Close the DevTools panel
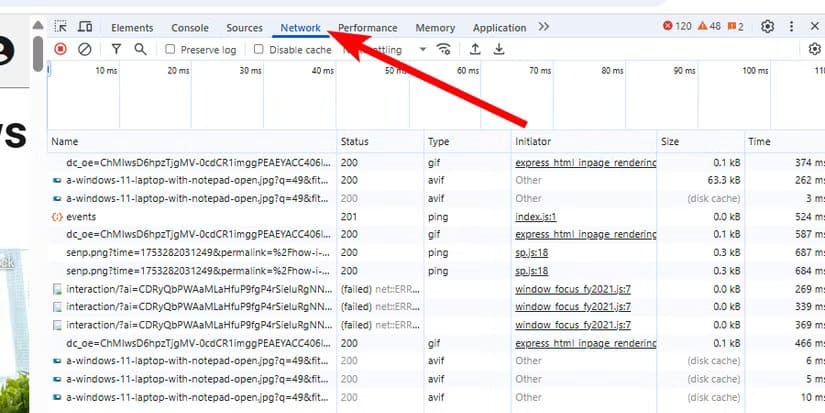This screenshot has height=413, width=825. click(814, 27)
